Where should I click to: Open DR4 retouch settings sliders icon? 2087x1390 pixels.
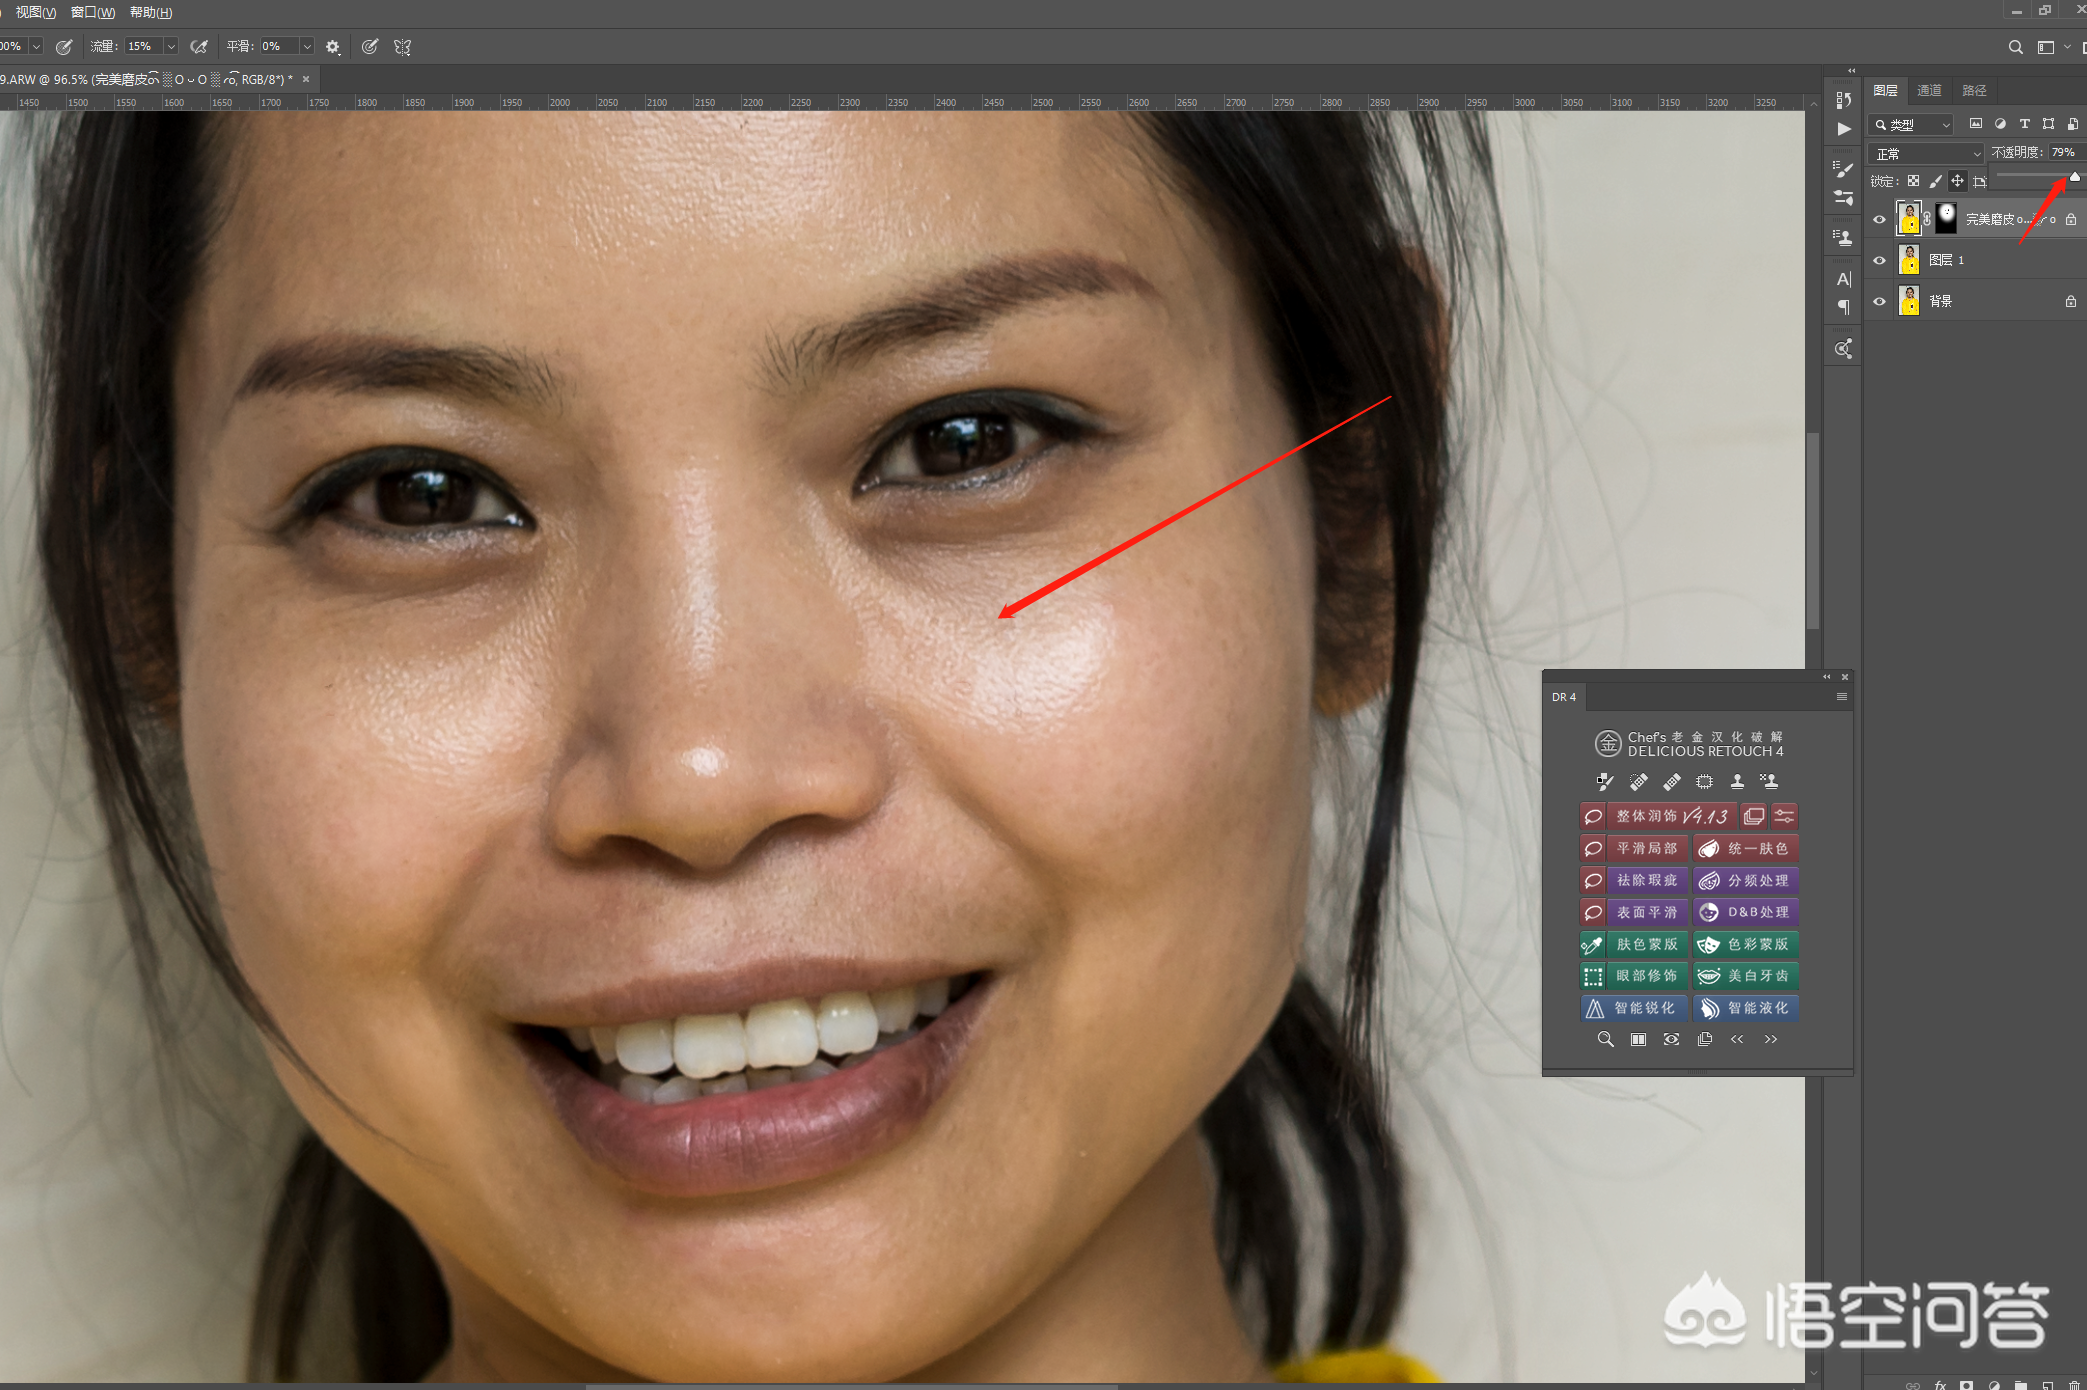tap(1784, 816)
